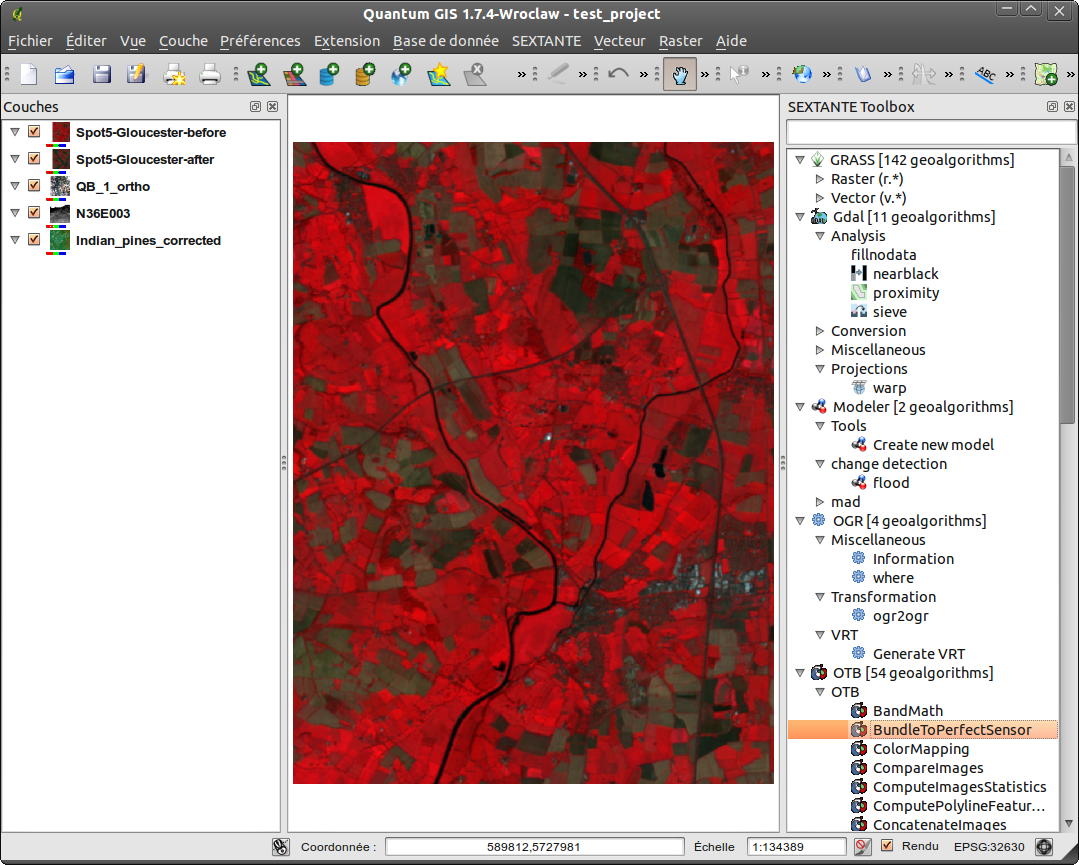Collapse the GRASS algorithms group
This screenshot has width=1079, height=865.
pyautogui.click(x=799, y=159)
